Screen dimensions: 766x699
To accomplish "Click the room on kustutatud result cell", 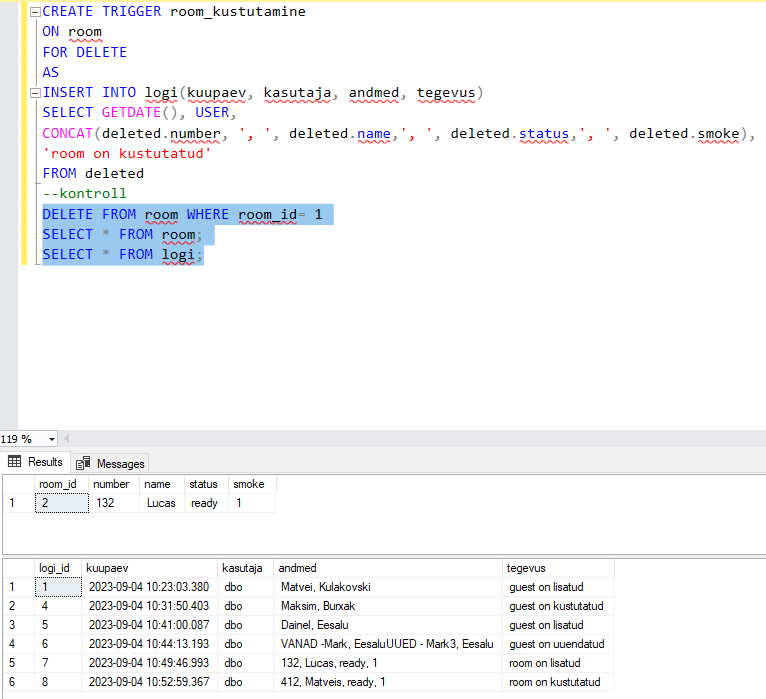I will pos(558,682).
